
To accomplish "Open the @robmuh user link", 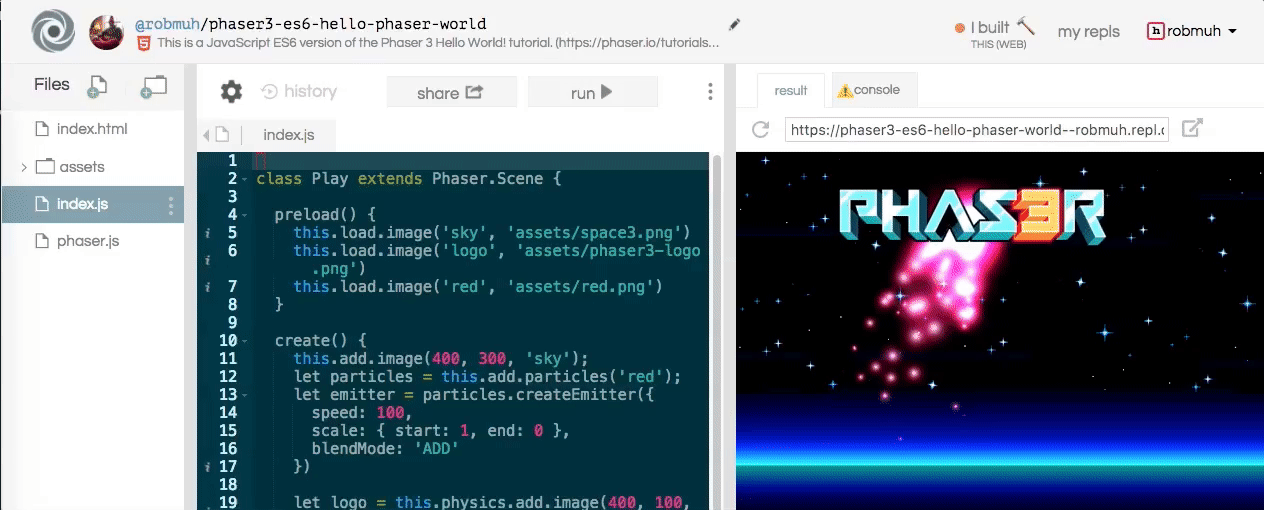I will tap(166, 23).
